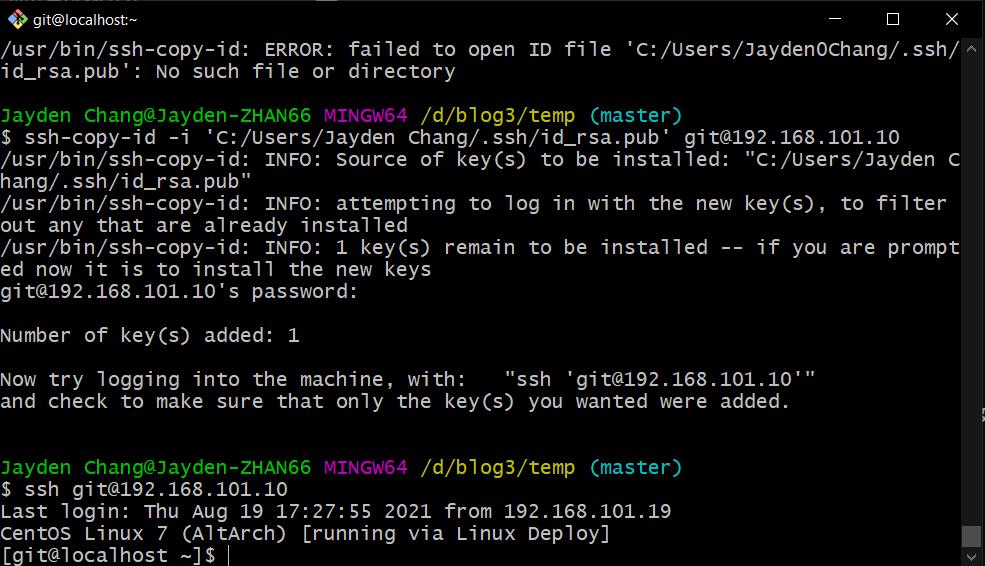Screen dimensions: 985x566
Task: Open the Git Bash icon system menu
Action: pyautogui.click(x=17, y=19)
